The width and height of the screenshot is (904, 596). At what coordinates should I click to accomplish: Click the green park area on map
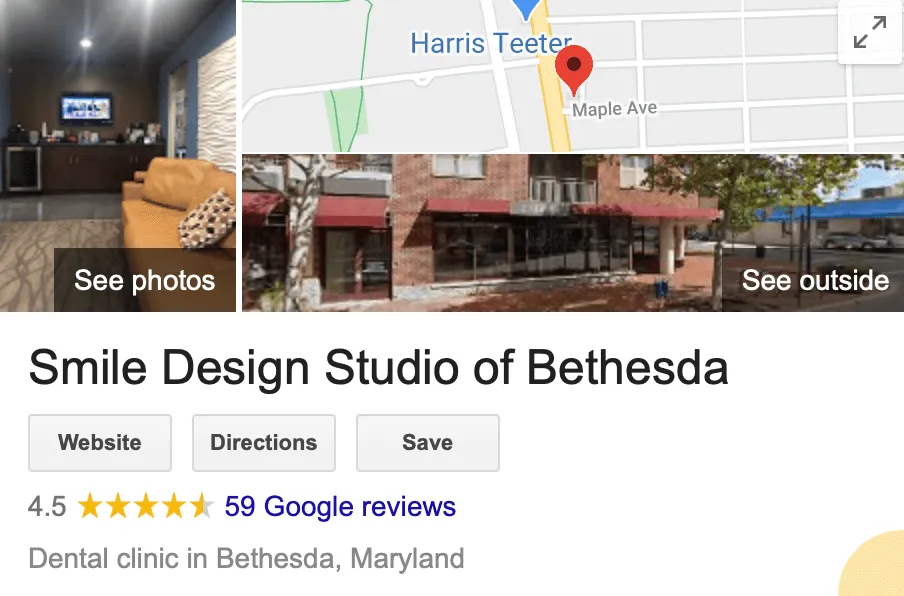tap(346, 120)
